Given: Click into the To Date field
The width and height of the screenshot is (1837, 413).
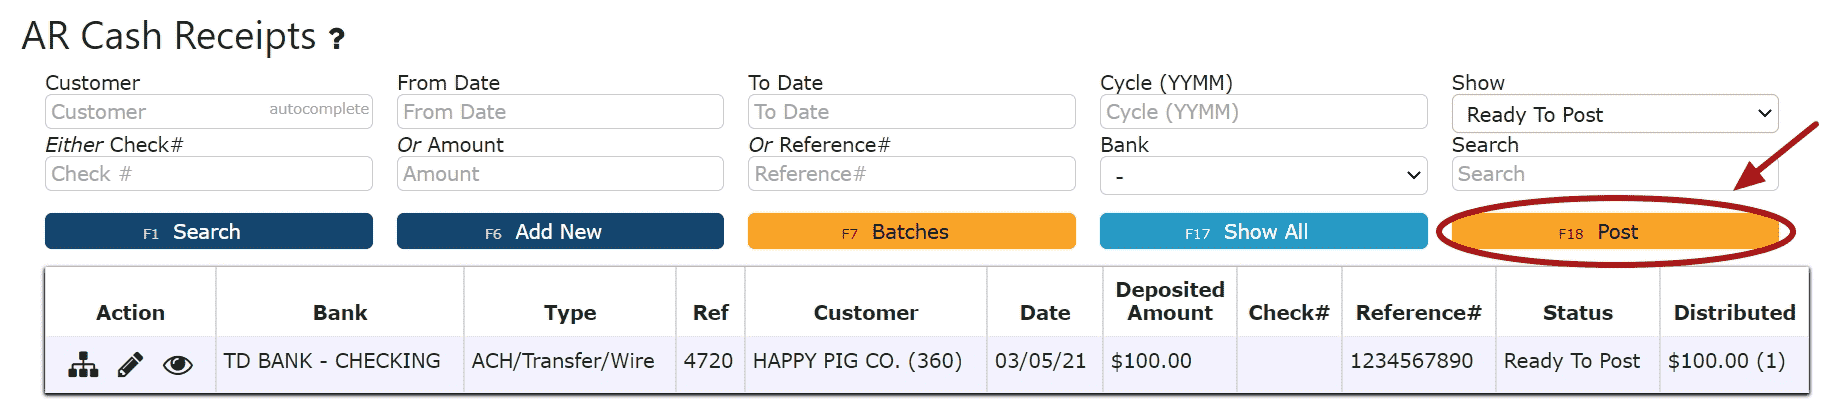Looking at the screenshot, I should coord(912,111).
